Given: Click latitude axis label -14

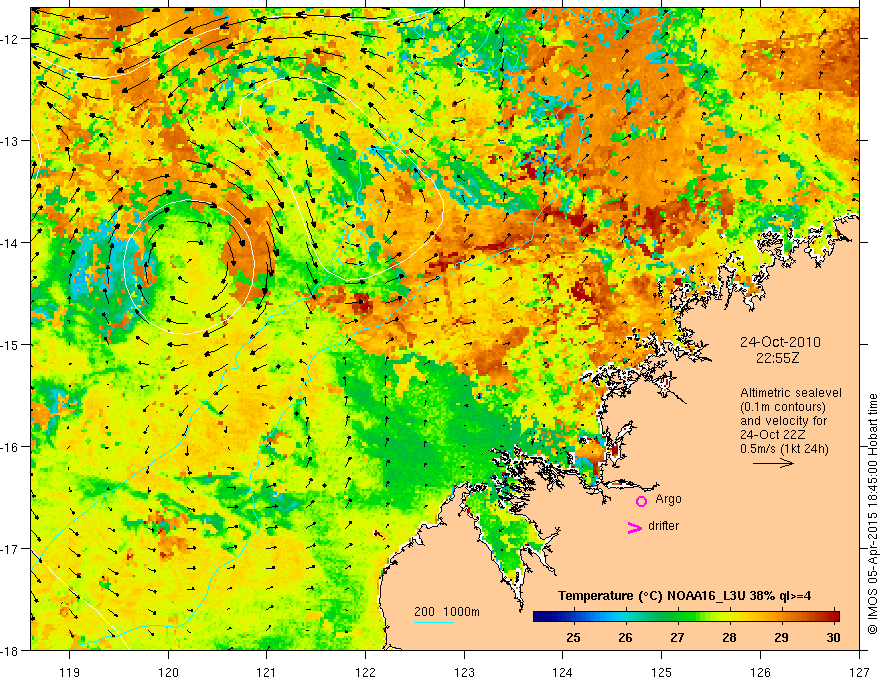Looking at the screenshot, I should click(12, 243).
